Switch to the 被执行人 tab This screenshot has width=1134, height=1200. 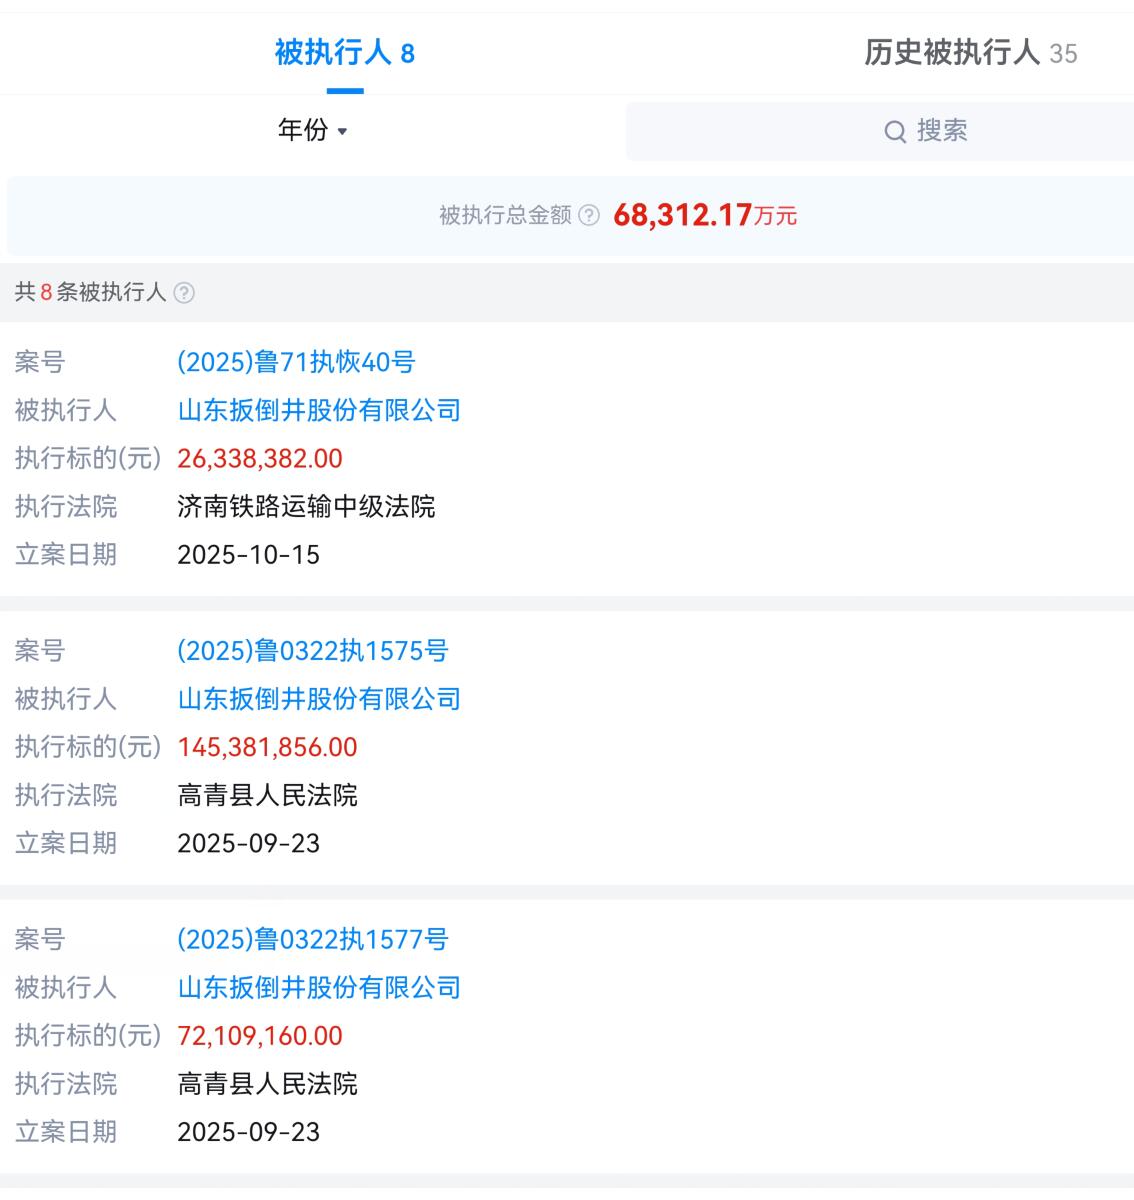344,53
